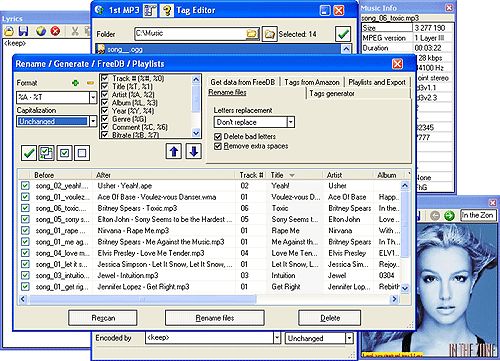Click red delete icon in Lyrics toolbar
The width and height of the screenshot is (500, 361).
tap(55, 31)
